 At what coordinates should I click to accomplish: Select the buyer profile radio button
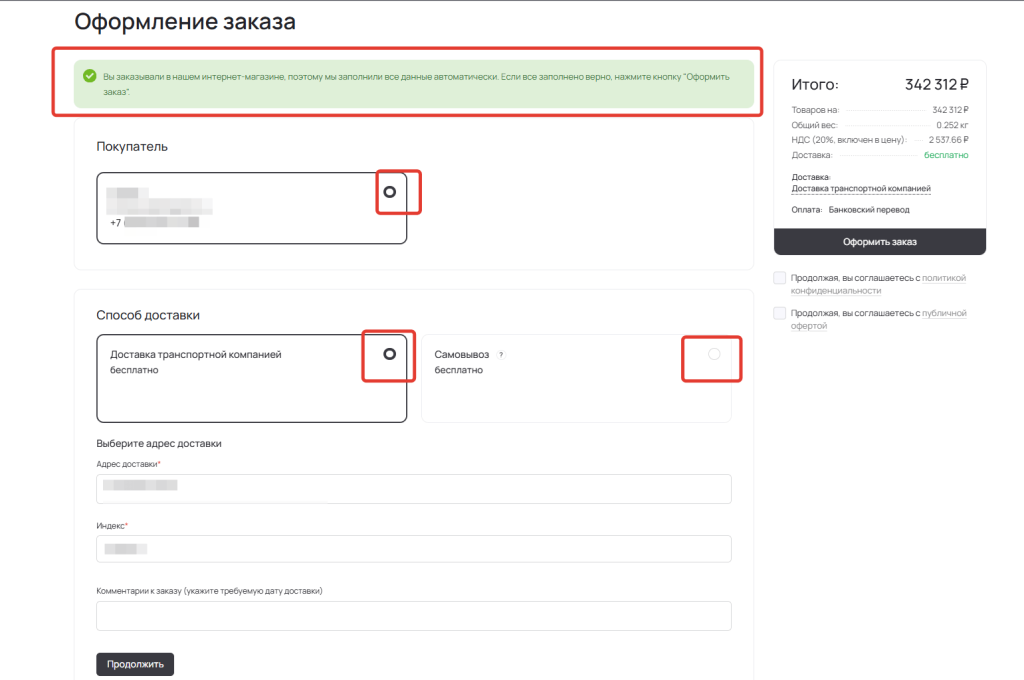pos(389,192)
